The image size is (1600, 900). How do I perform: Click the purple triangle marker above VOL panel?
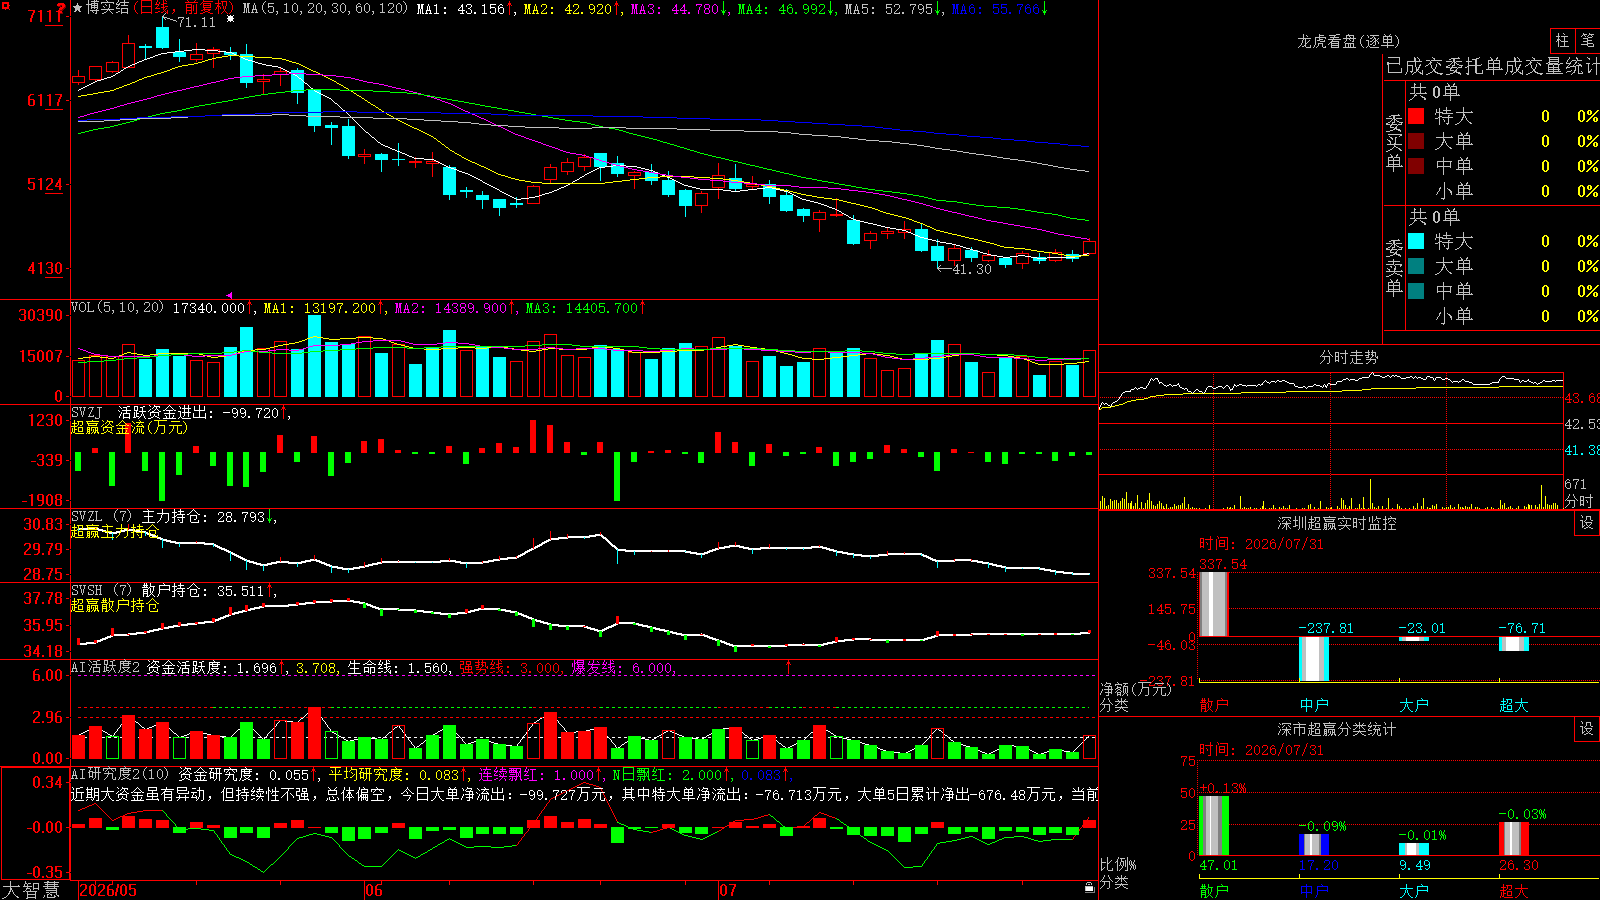[x=229, y=295]
